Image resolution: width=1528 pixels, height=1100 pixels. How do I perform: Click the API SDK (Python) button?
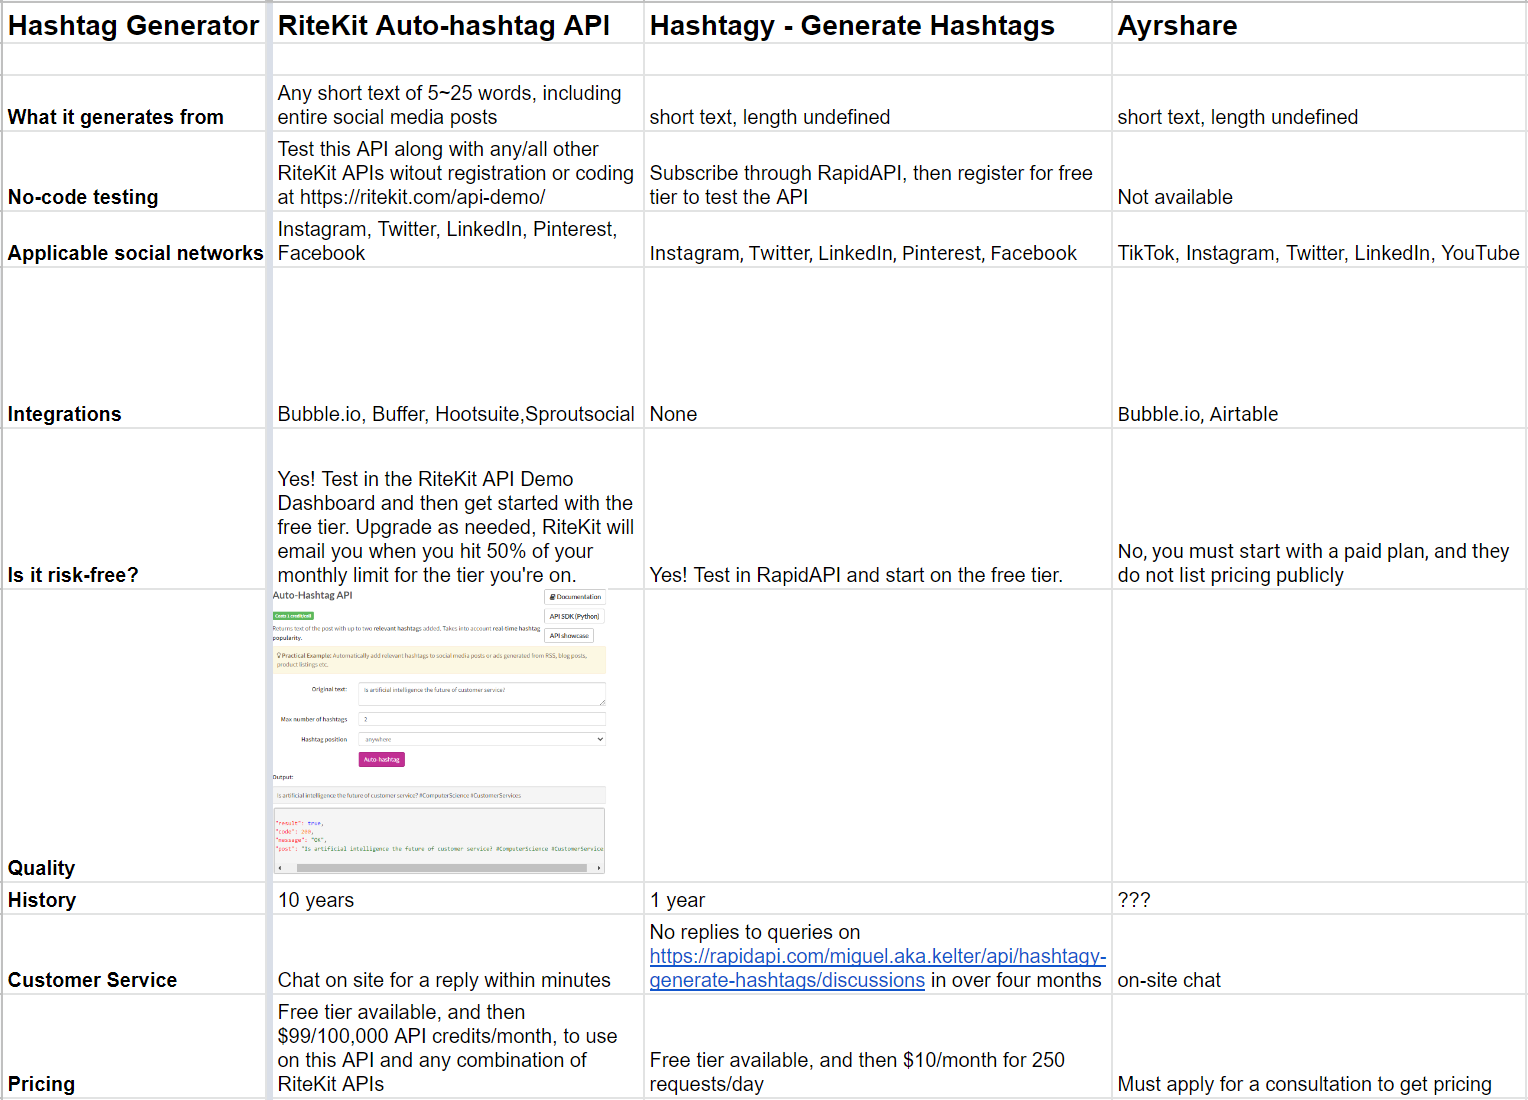point(574,616)
